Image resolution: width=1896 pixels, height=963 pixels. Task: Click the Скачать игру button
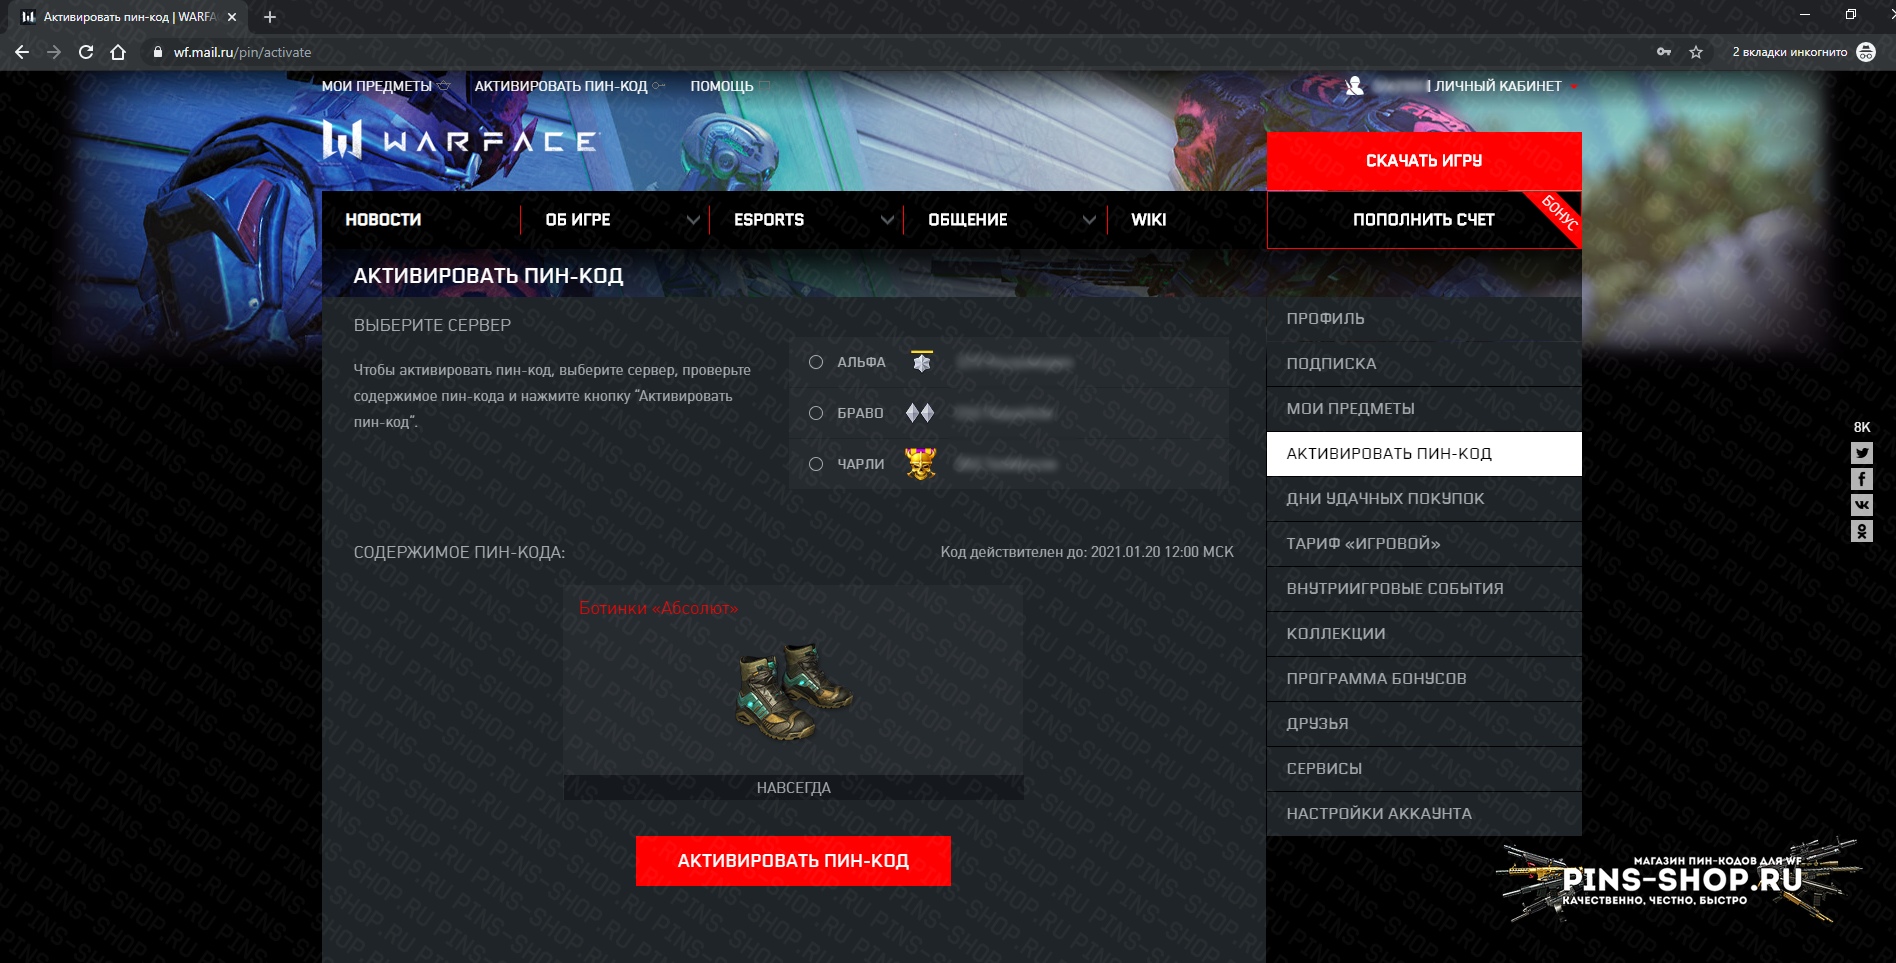(x=1424, y=161)
